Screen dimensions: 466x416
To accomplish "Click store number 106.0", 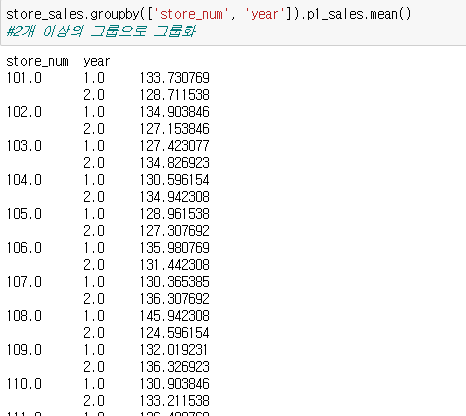I will (24, 248).
